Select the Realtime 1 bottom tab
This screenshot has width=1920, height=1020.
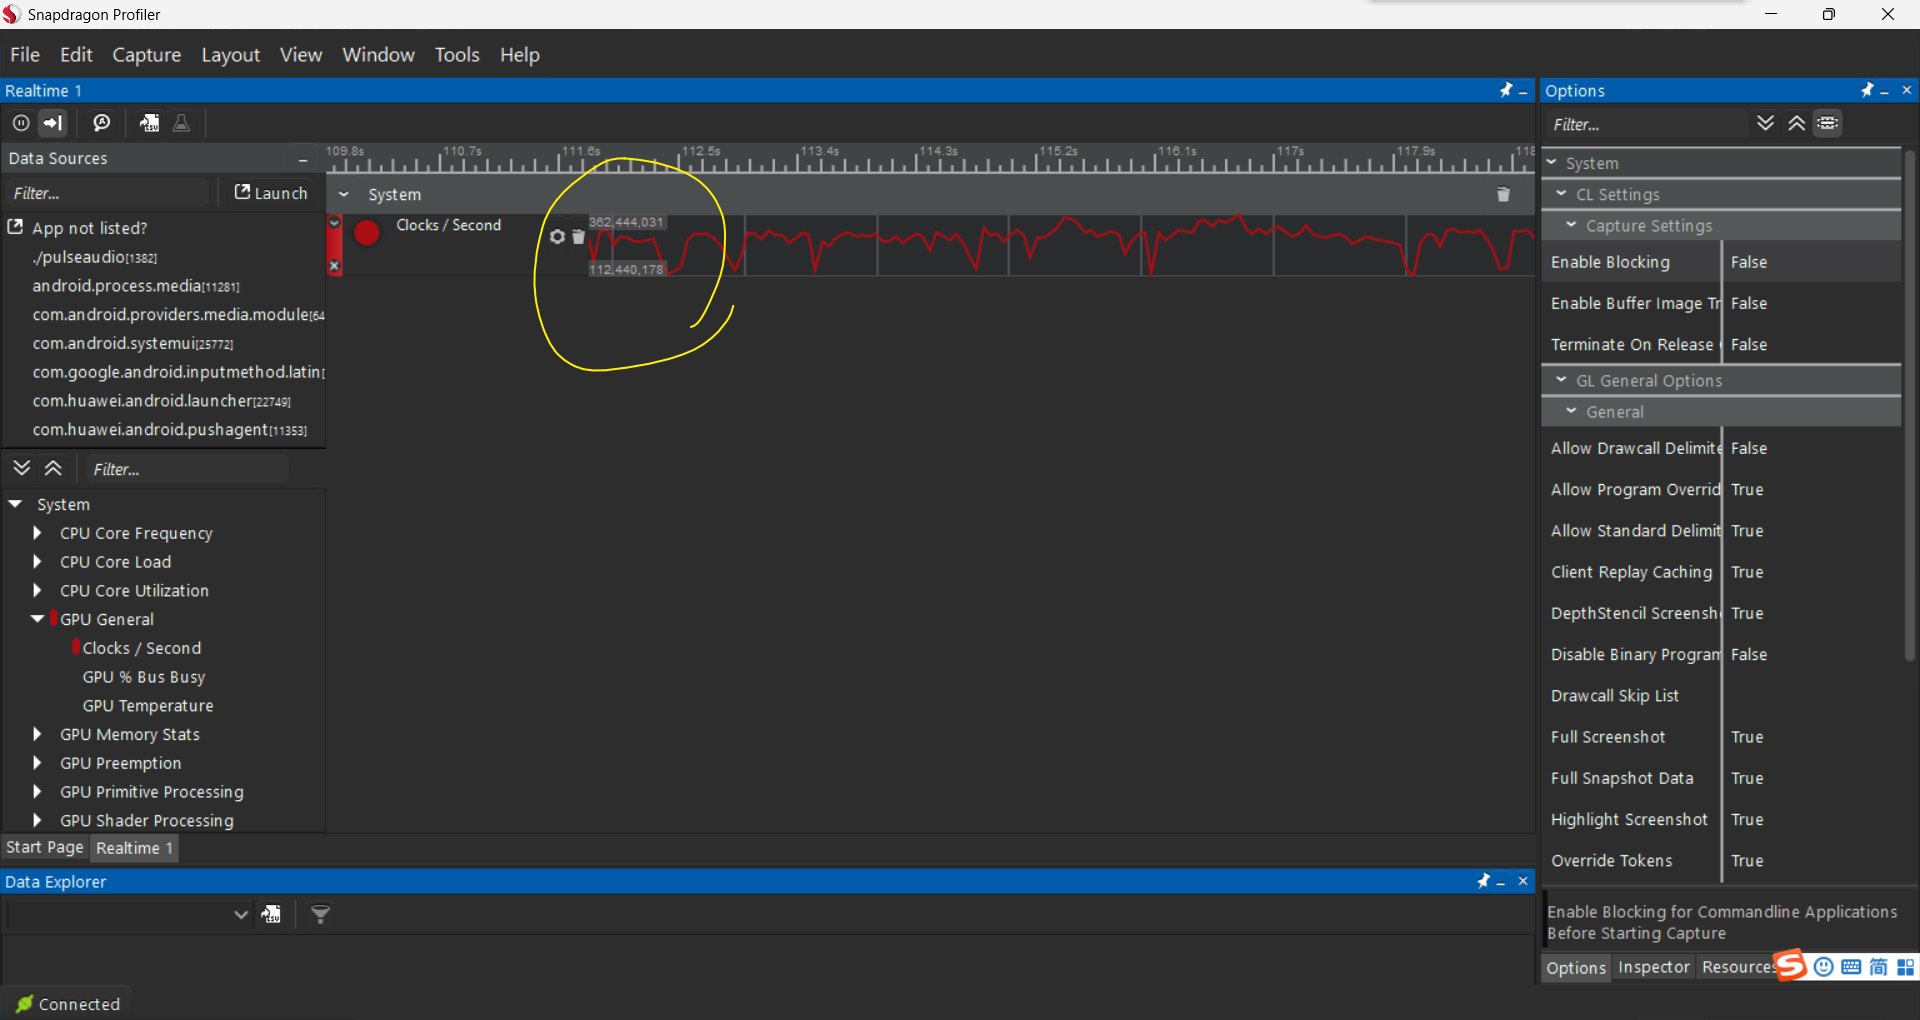(x=134, y=848)
